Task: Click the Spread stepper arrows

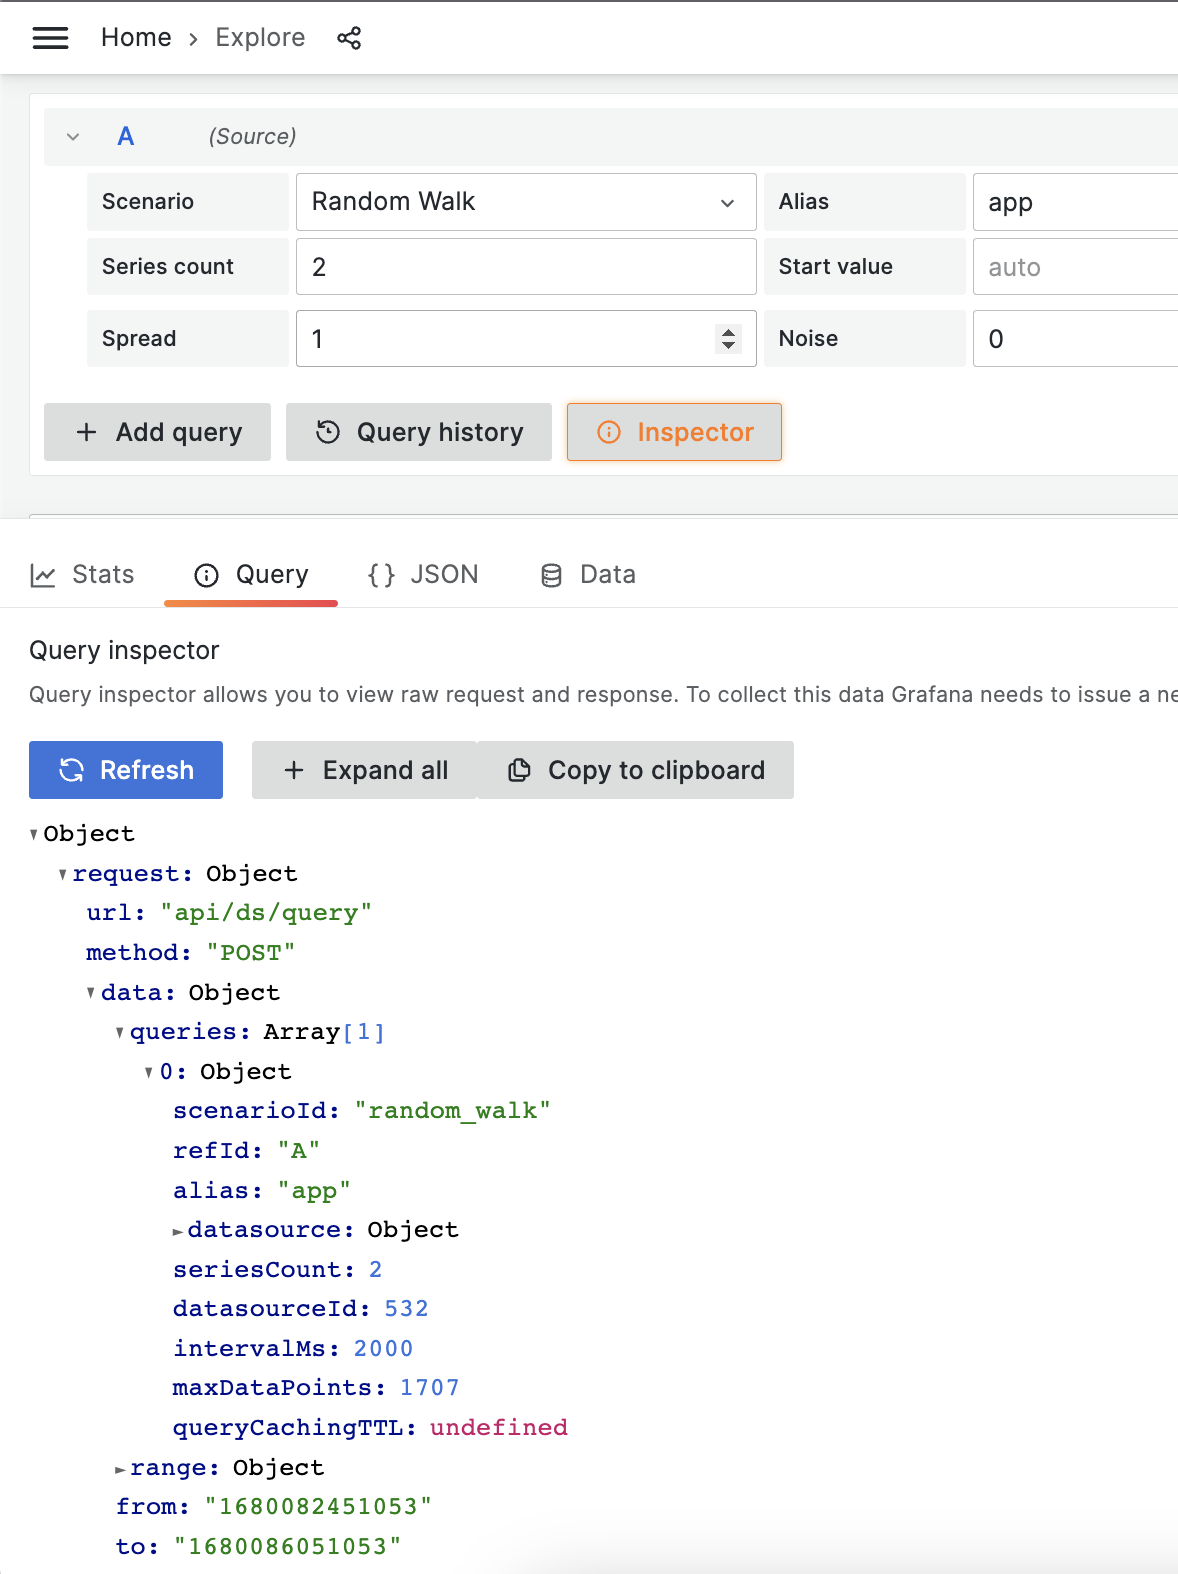Action: (x=728, y=339)
